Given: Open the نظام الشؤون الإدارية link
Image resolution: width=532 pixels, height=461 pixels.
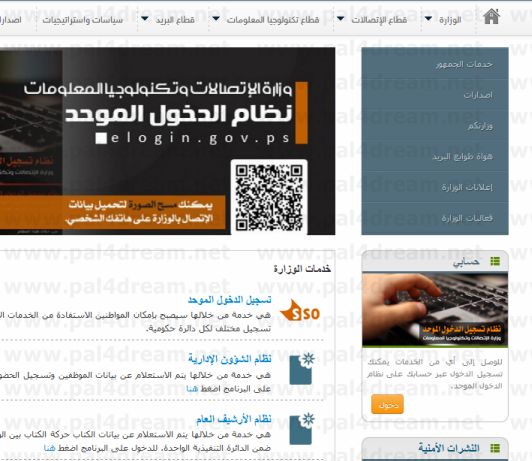Looking at the screenshot, I should coord(230,359).
